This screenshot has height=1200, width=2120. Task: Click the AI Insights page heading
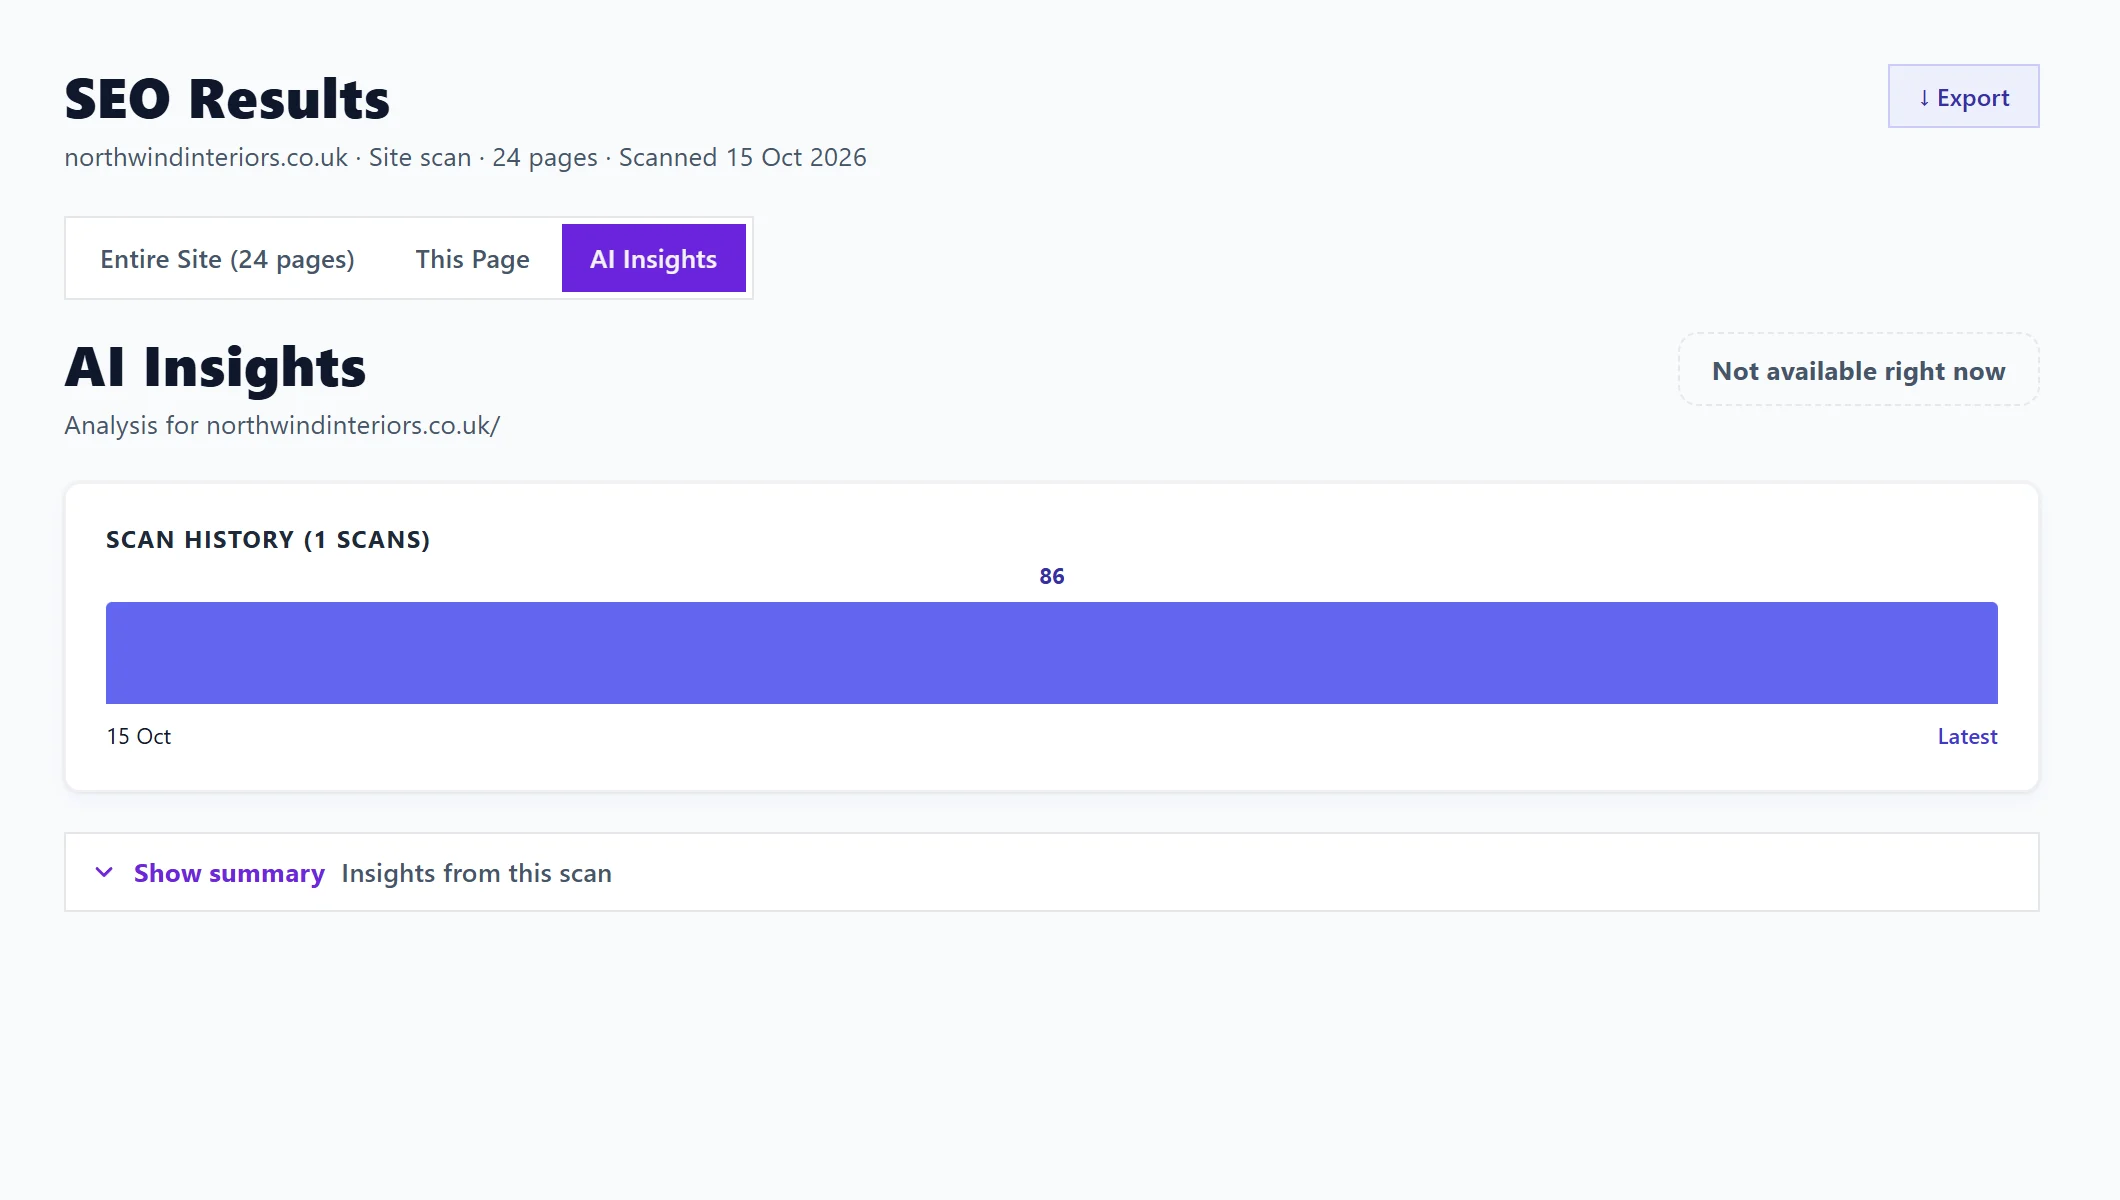click(216, 367)
